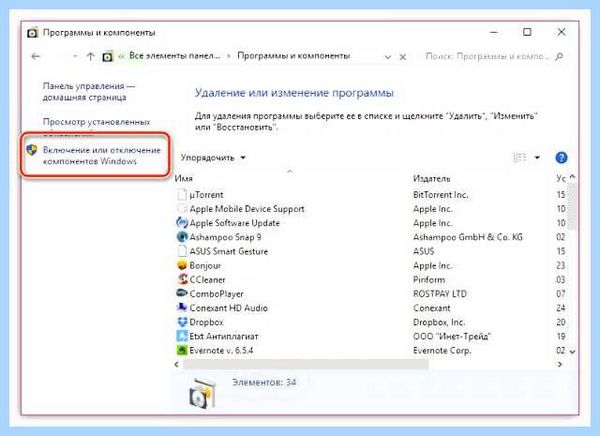Select 'ASUS Smart Gesture' entry
600x436 pixels.
point(229,251)
